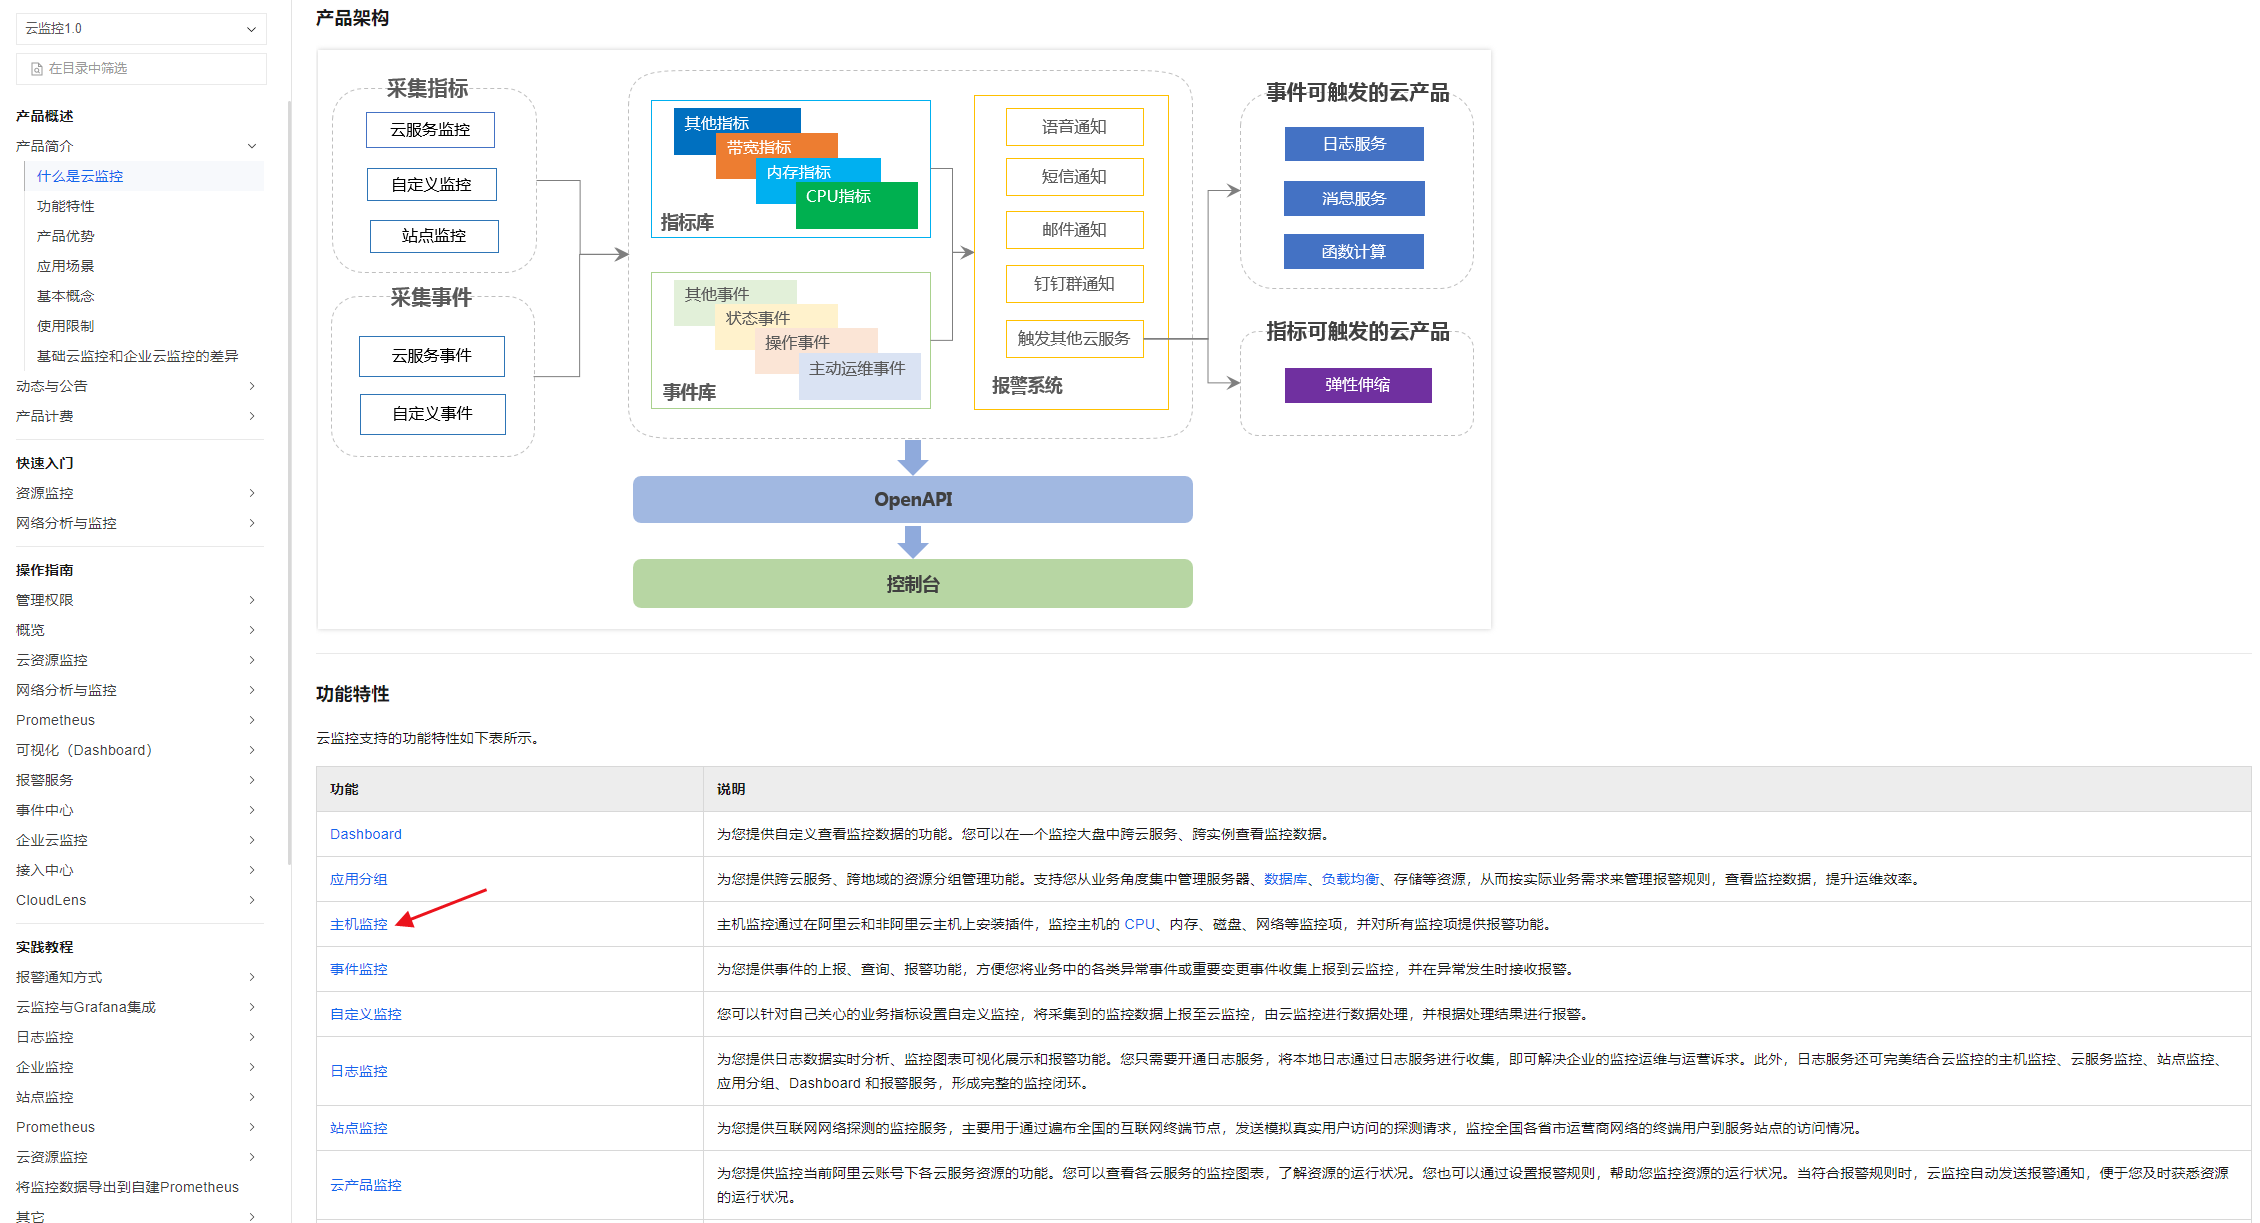Expand the 动态与公告 chevron arrow

click(x=252, y=386)
